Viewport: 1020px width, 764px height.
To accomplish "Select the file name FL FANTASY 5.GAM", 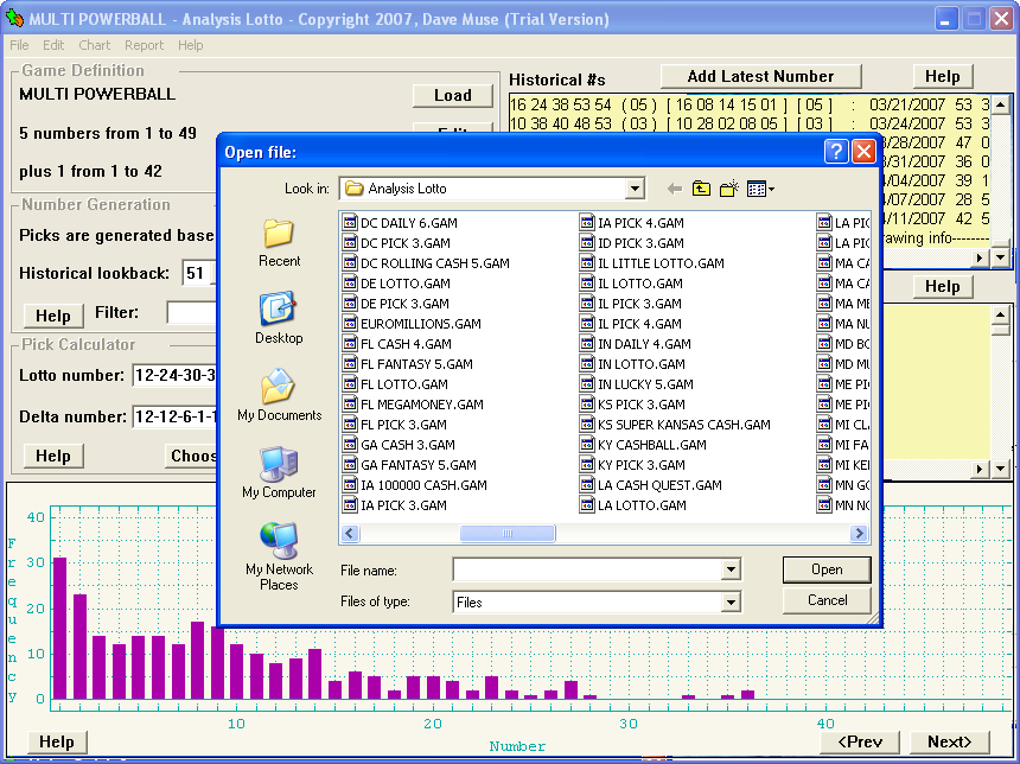I will click(416, 364).
